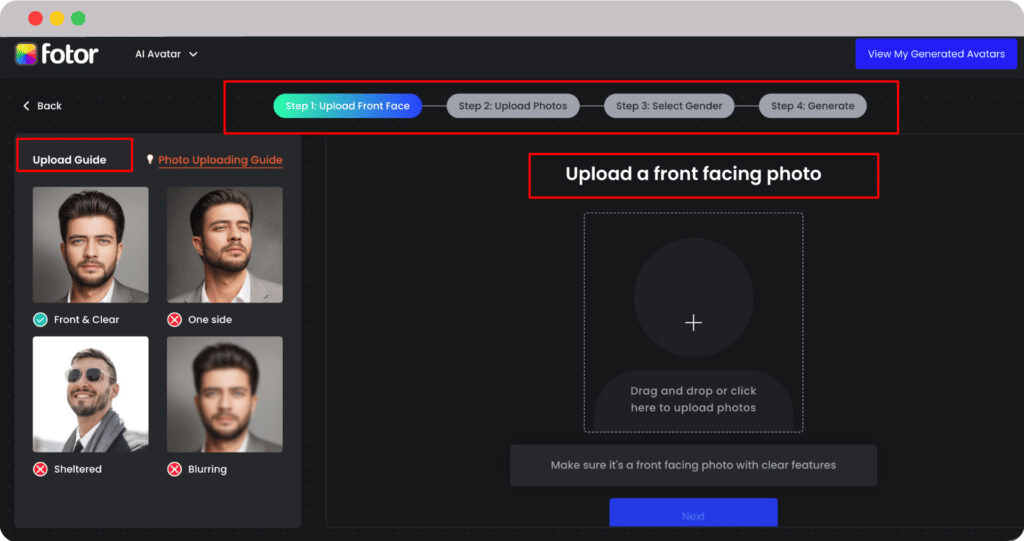Click the red X icon beside Blurring
The width and height of the screenshot is (1024, 541).
point(174,469)
